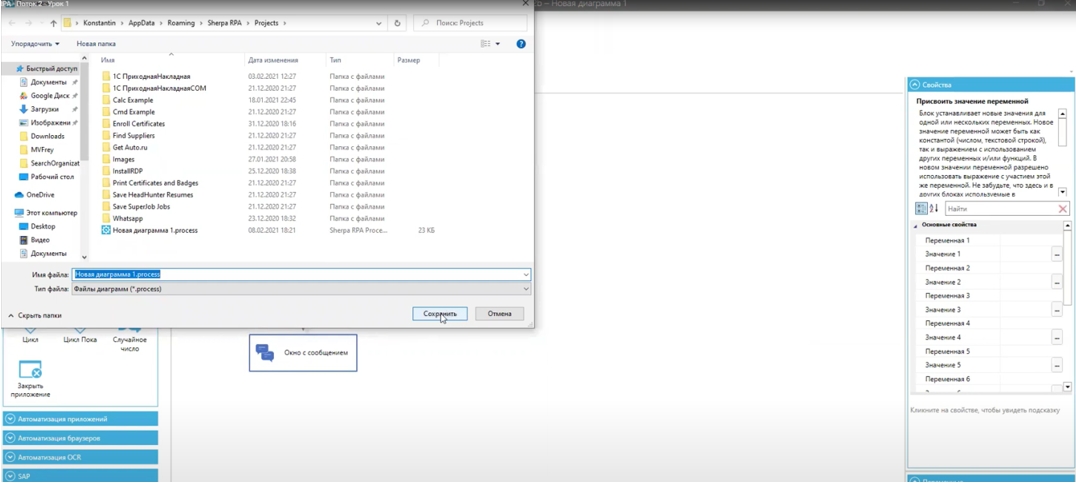Go up one folder level
Screen dimensions: 1076x483
(53, 23)
